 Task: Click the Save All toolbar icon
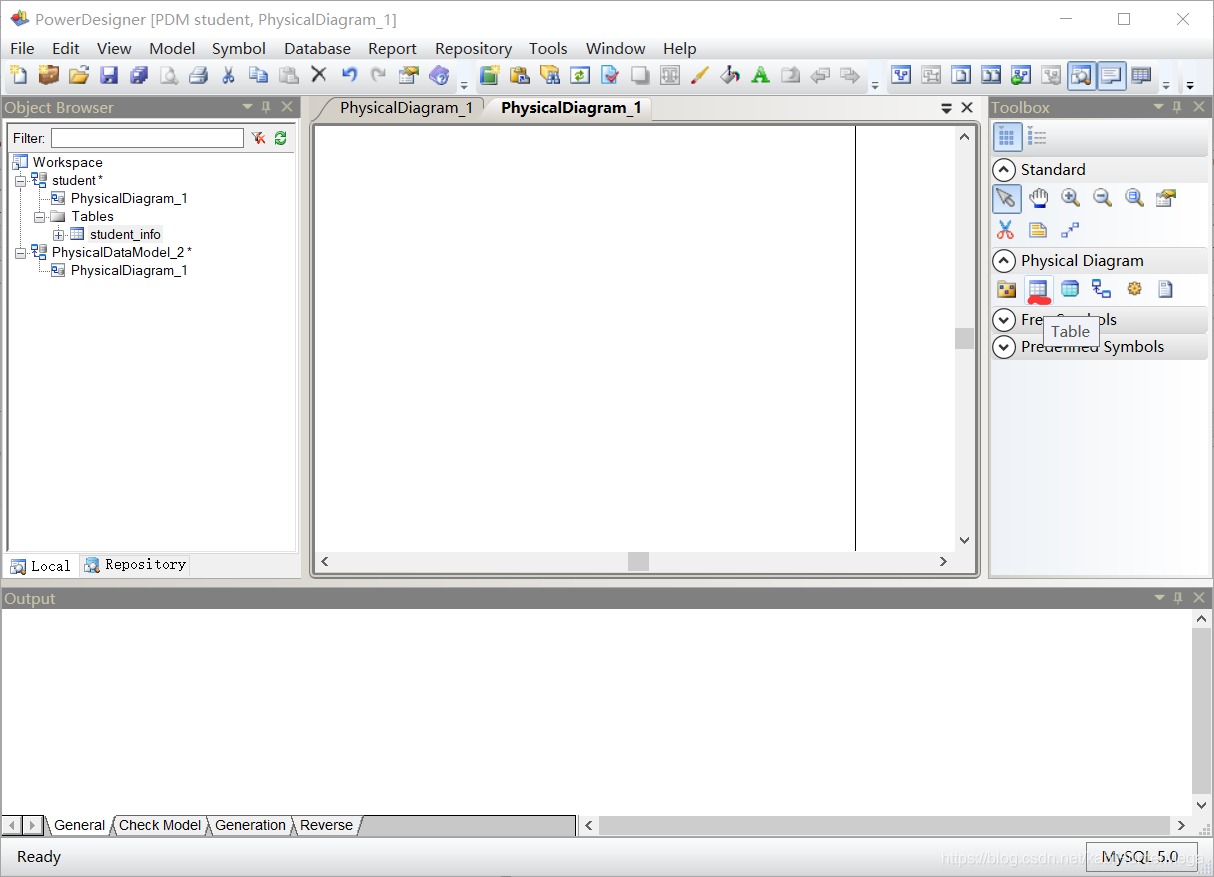click(139, 75)
